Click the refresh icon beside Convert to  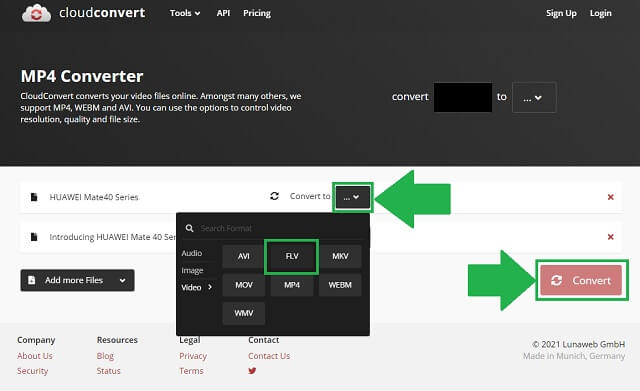pyautogui.click(x=274, y=196)
